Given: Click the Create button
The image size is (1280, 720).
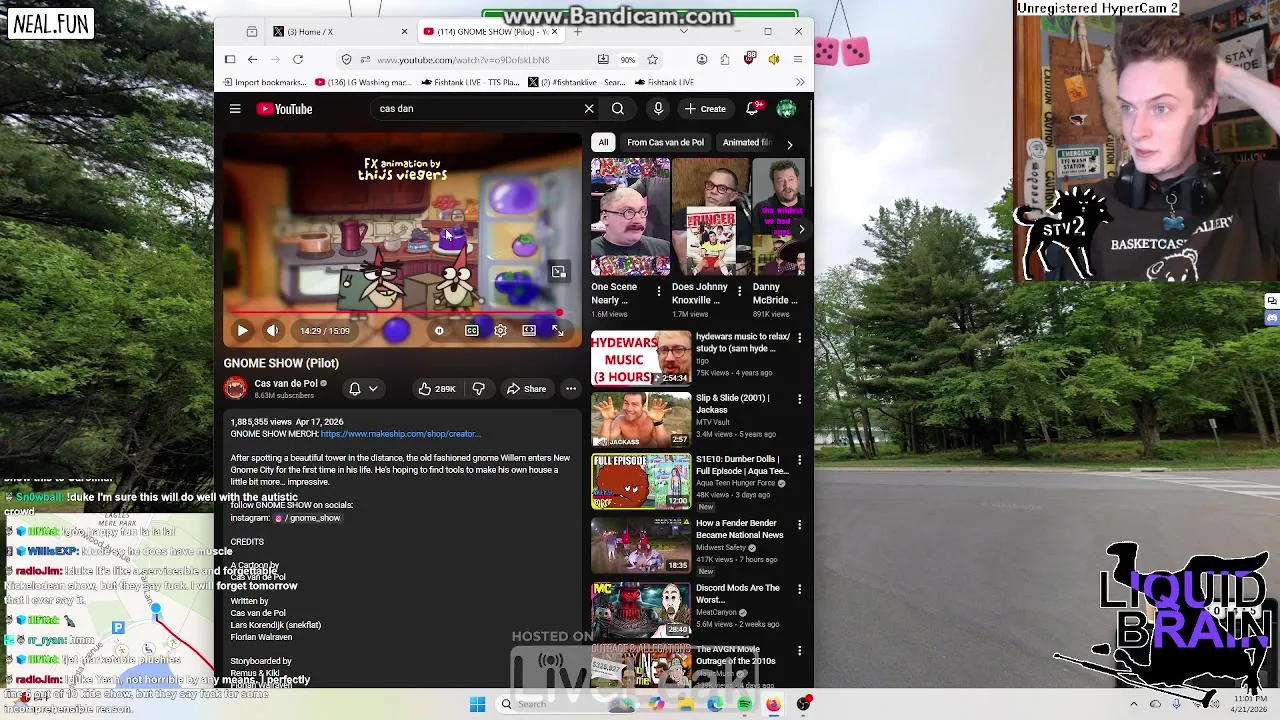Looking at the screenshot, I should 705,109.
